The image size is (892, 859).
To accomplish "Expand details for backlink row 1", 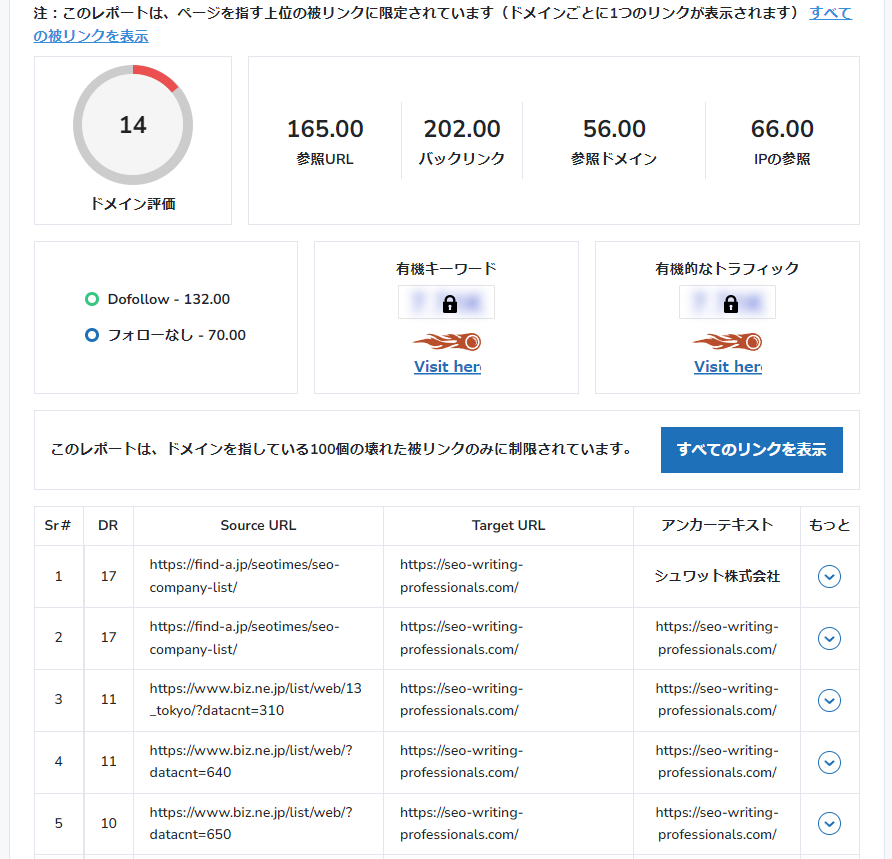I will [829, 576].
